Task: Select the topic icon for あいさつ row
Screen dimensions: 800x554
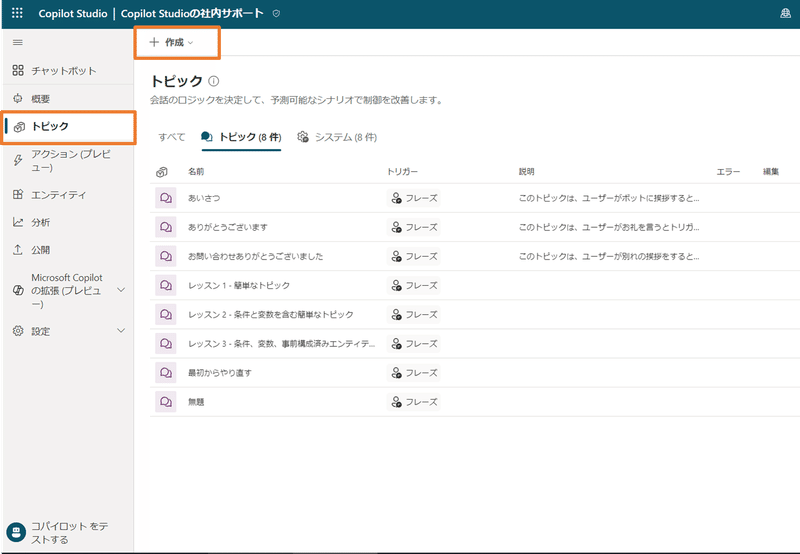Action: click(x=166, y=198)
